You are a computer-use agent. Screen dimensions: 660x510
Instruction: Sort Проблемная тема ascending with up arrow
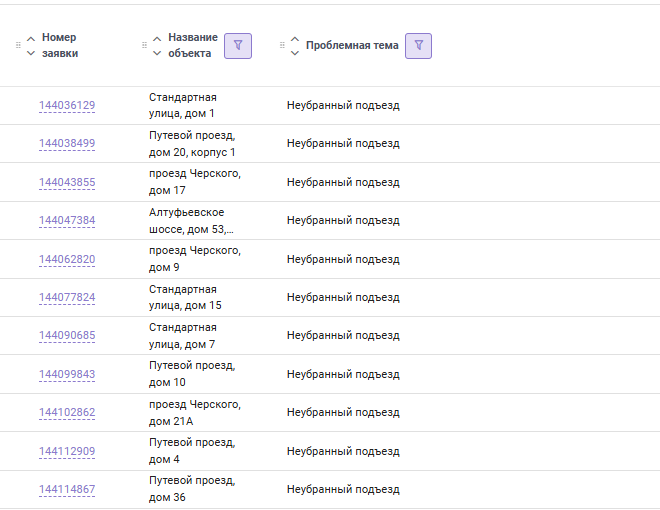pyautogui.click(x=294, y=38)
